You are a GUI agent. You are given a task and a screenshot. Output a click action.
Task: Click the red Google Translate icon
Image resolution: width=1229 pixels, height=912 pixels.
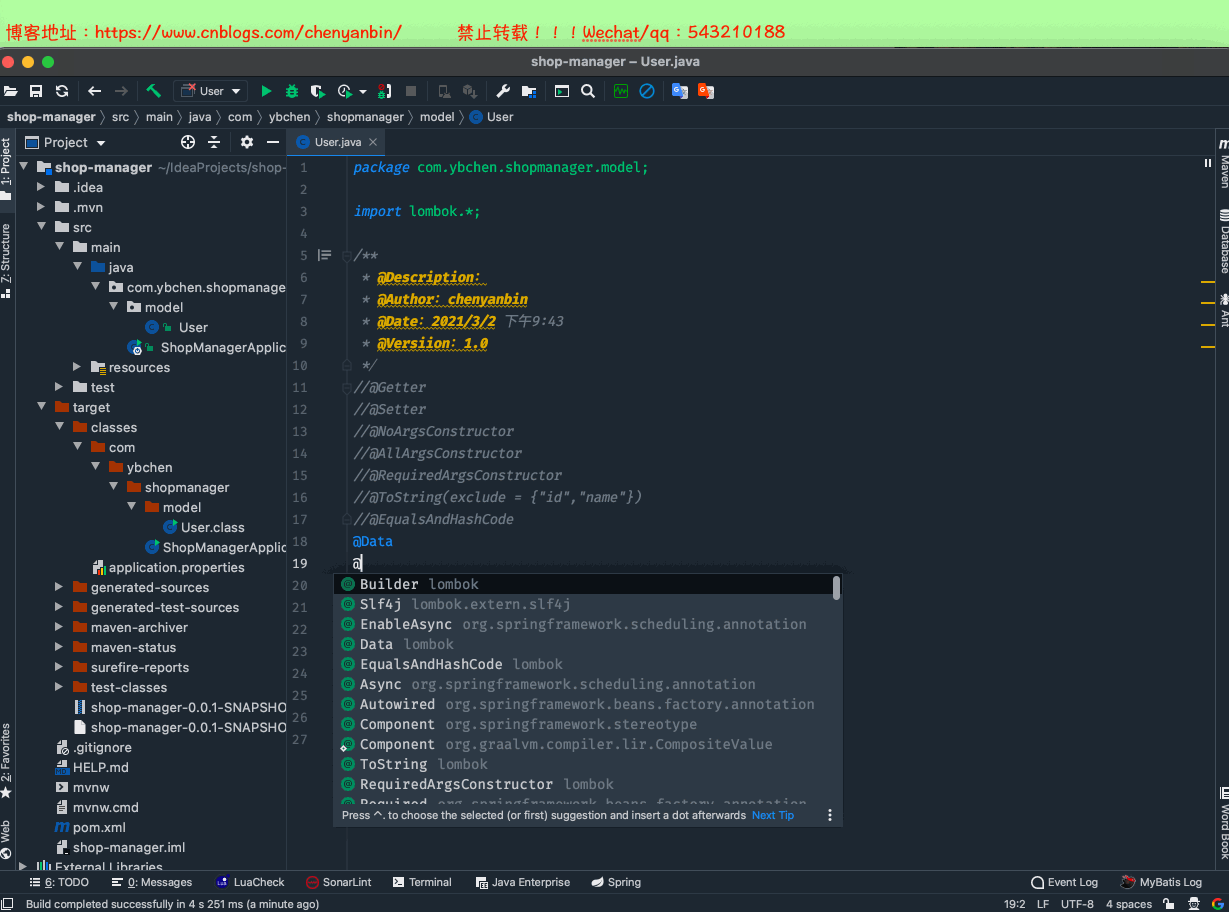coord(706,91)
